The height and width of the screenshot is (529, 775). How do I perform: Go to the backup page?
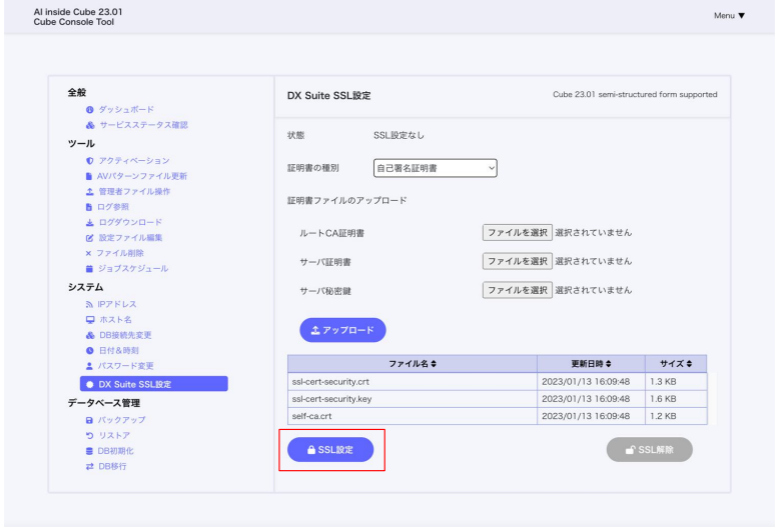(x=121, y=420)
